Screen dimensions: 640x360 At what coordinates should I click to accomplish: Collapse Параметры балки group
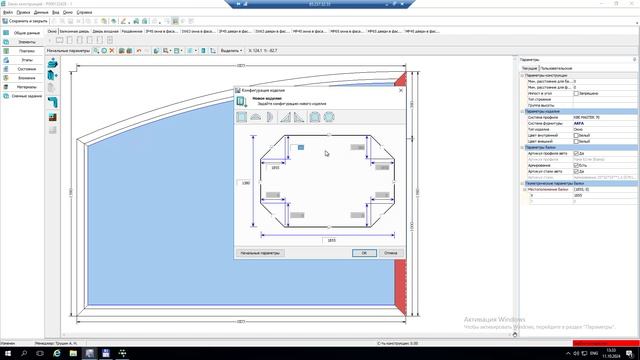coord(522,147)
